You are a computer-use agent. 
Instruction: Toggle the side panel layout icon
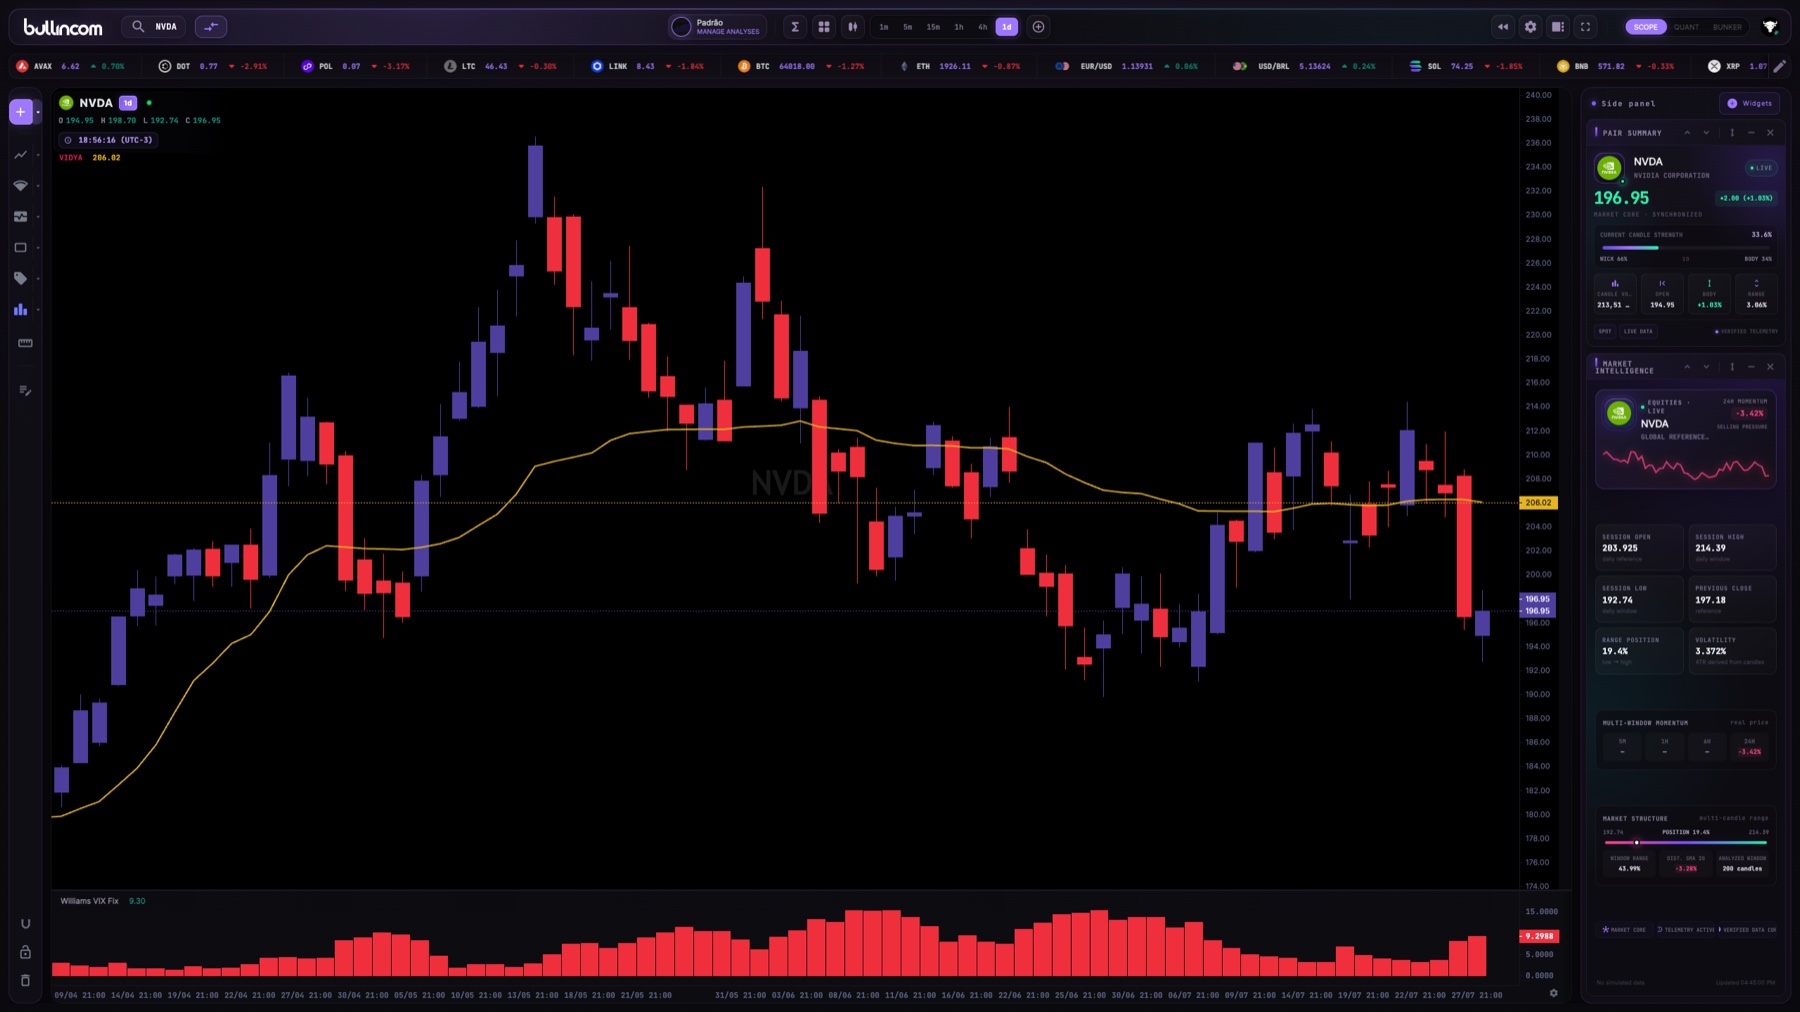pos(1558,27)
